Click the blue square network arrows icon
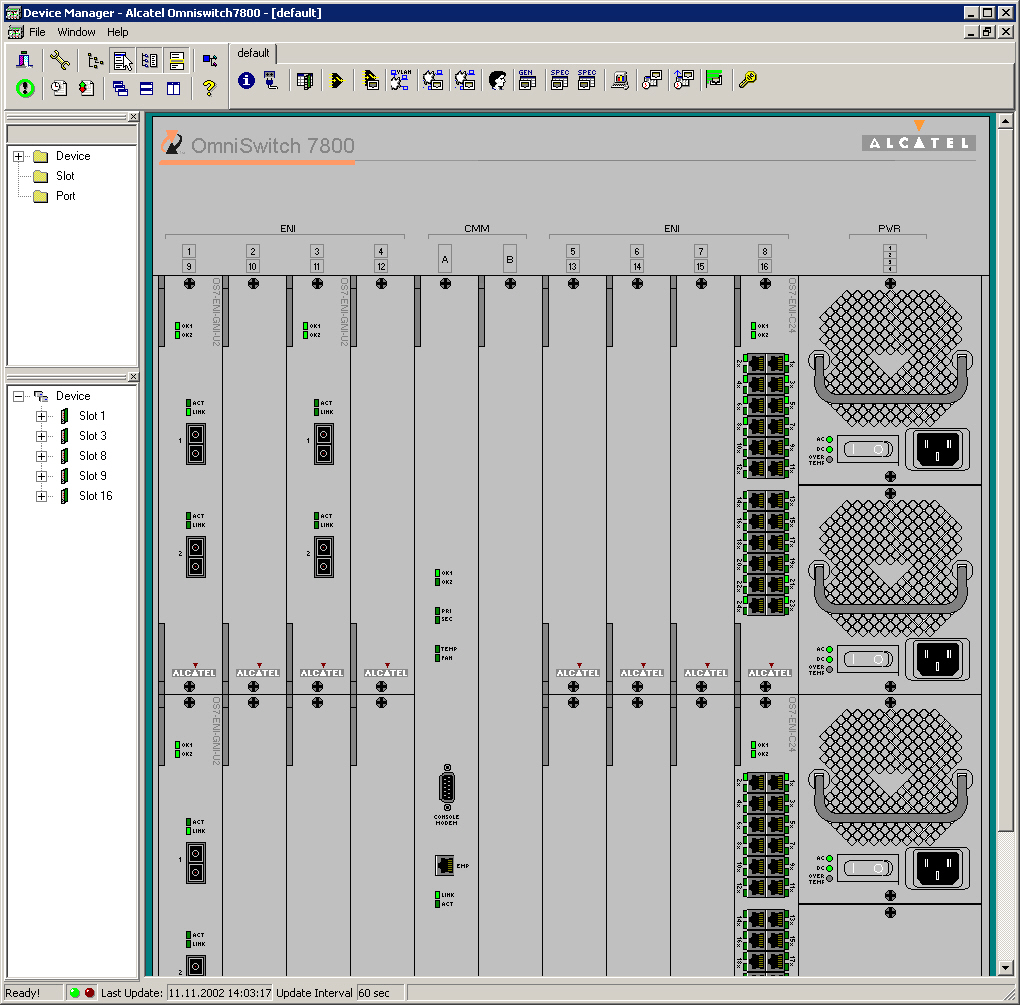 click(x=209, y=60)
